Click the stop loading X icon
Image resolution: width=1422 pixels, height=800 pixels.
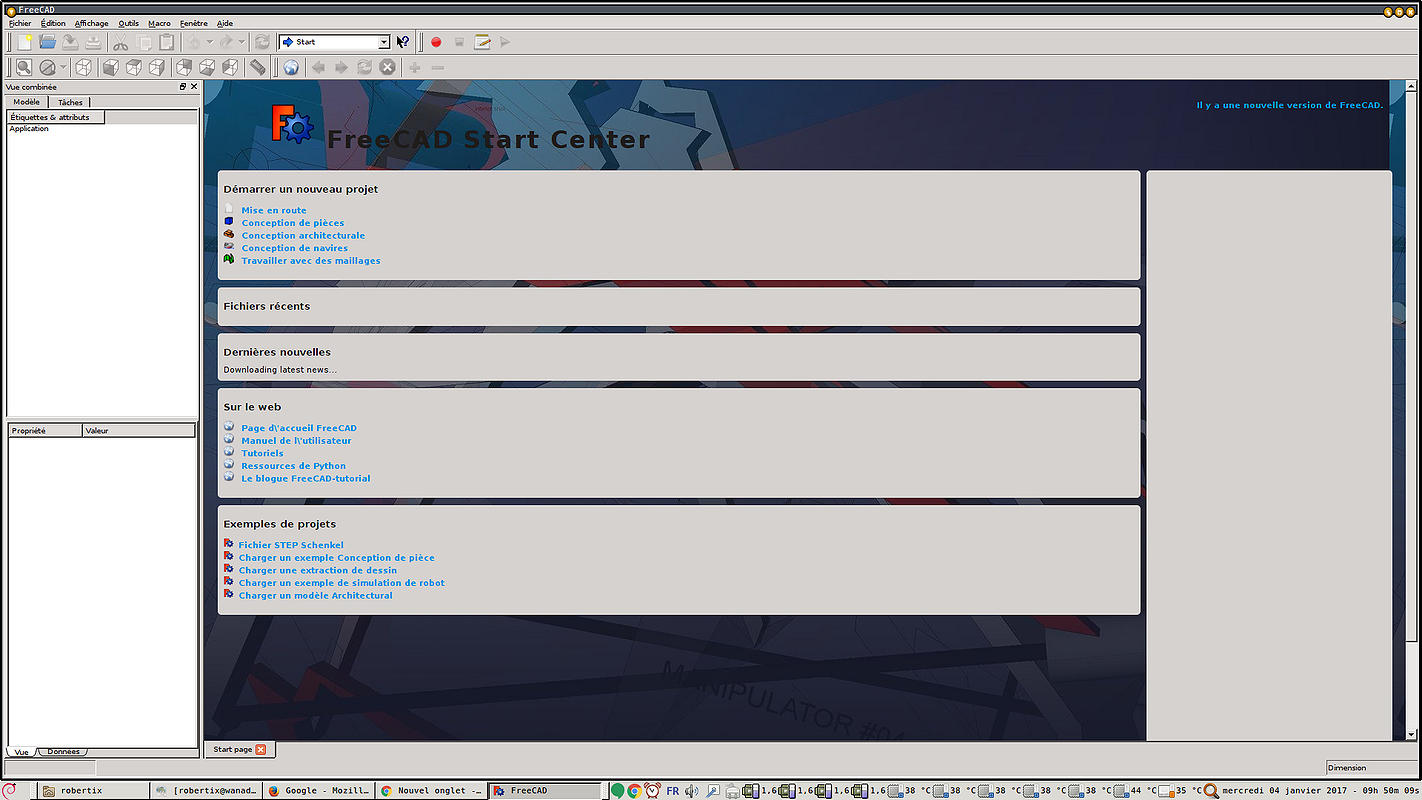(x=387, y=67)
